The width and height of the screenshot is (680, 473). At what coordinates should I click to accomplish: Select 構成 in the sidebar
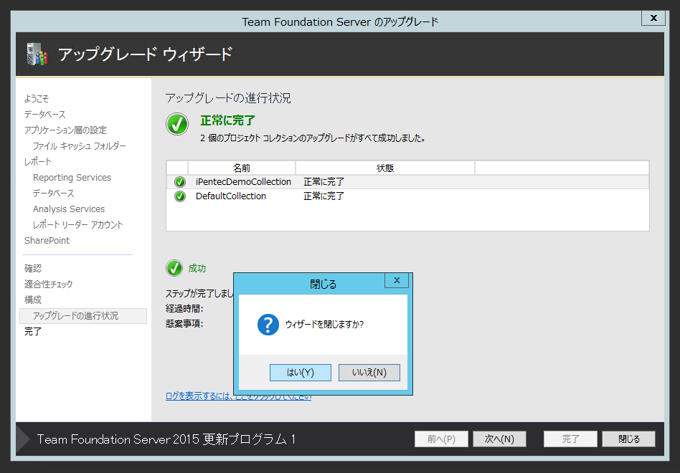point(33,300)
